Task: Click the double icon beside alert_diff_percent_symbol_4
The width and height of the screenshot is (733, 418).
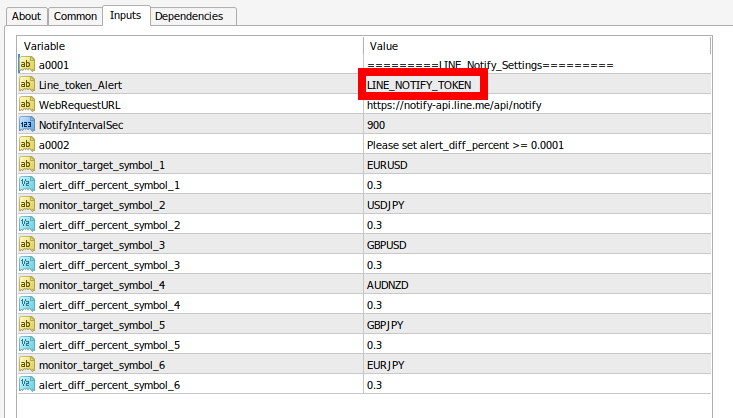Action: click(x=26, y=305)
